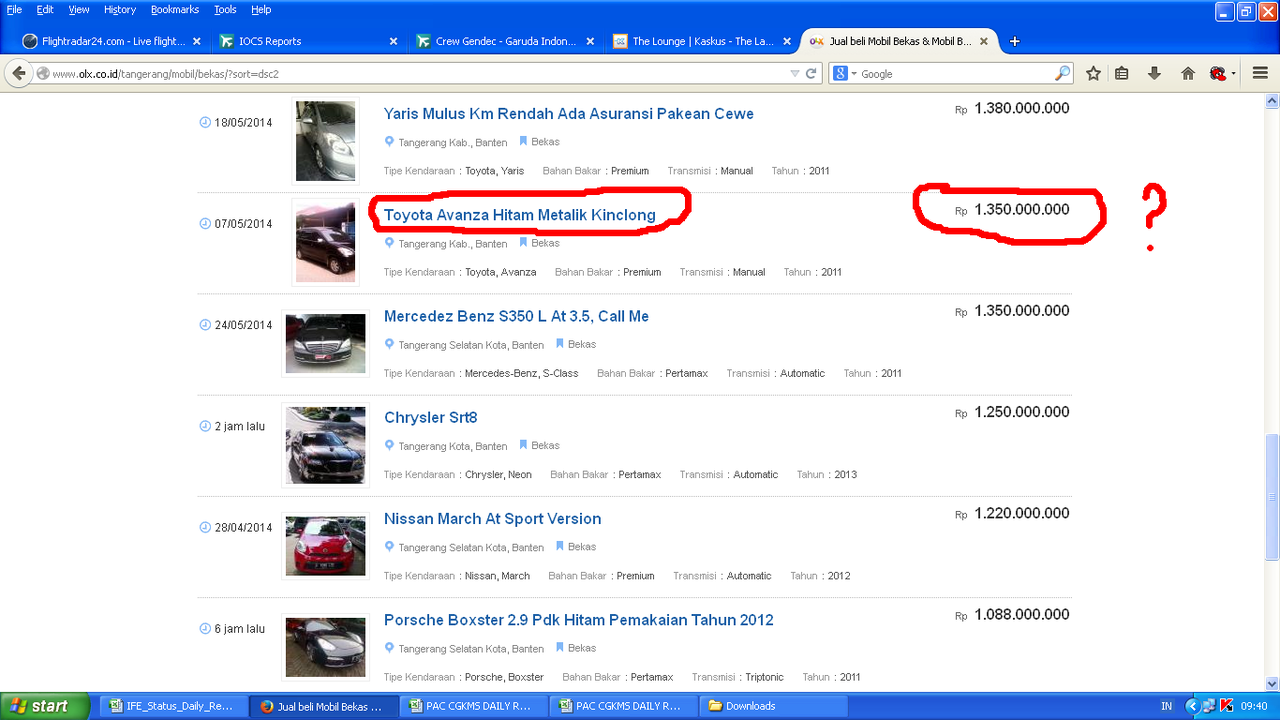Open Nissan March At Sport Version listing
1280x720 pixels.
click(x=493, y=519)
